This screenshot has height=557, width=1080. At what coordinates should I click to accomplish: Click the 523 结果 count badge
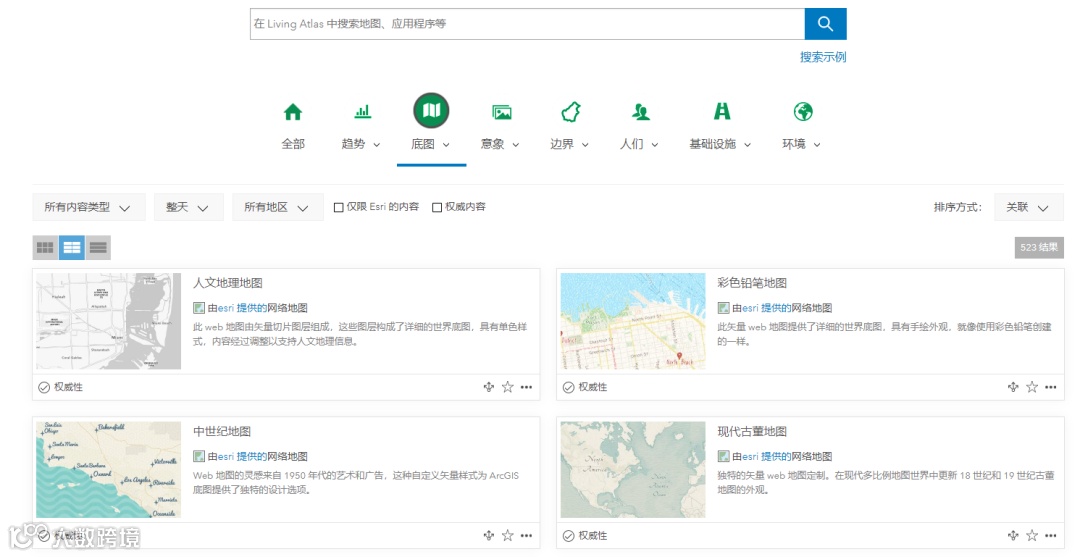pos(1039,248)
